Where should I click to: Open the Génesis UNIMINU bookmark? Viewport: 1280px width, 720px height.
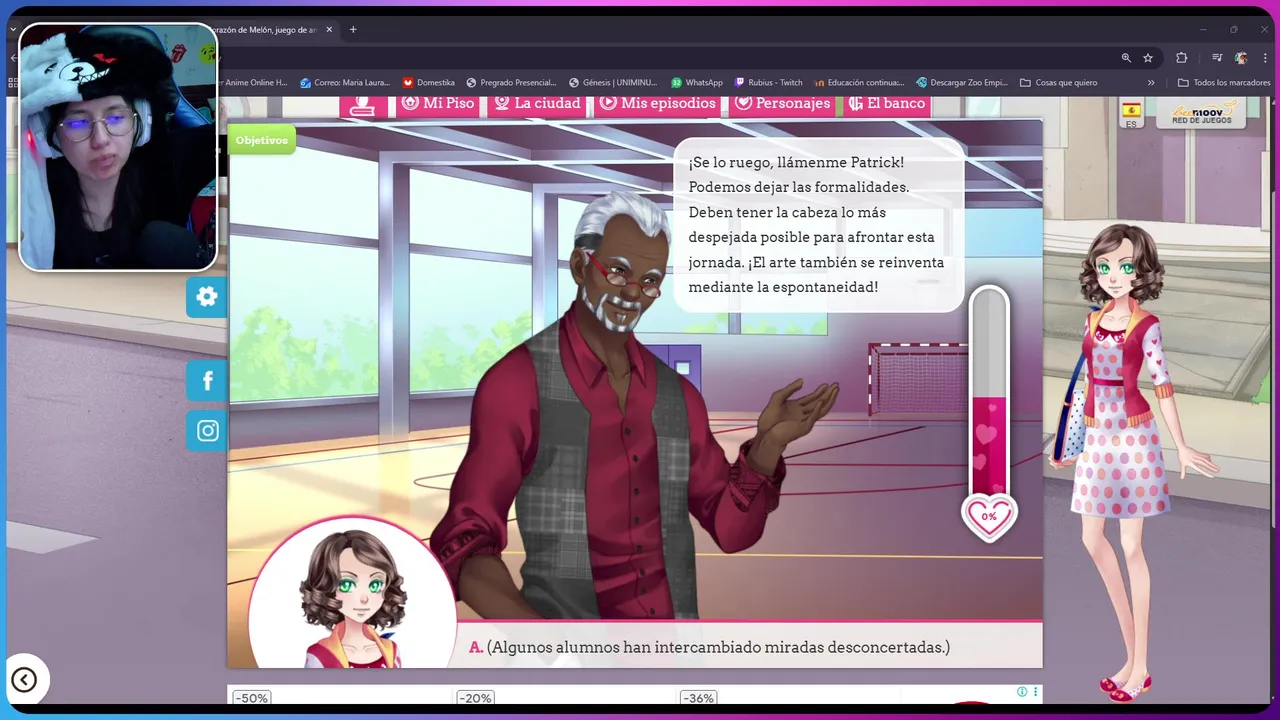[613, 83]
